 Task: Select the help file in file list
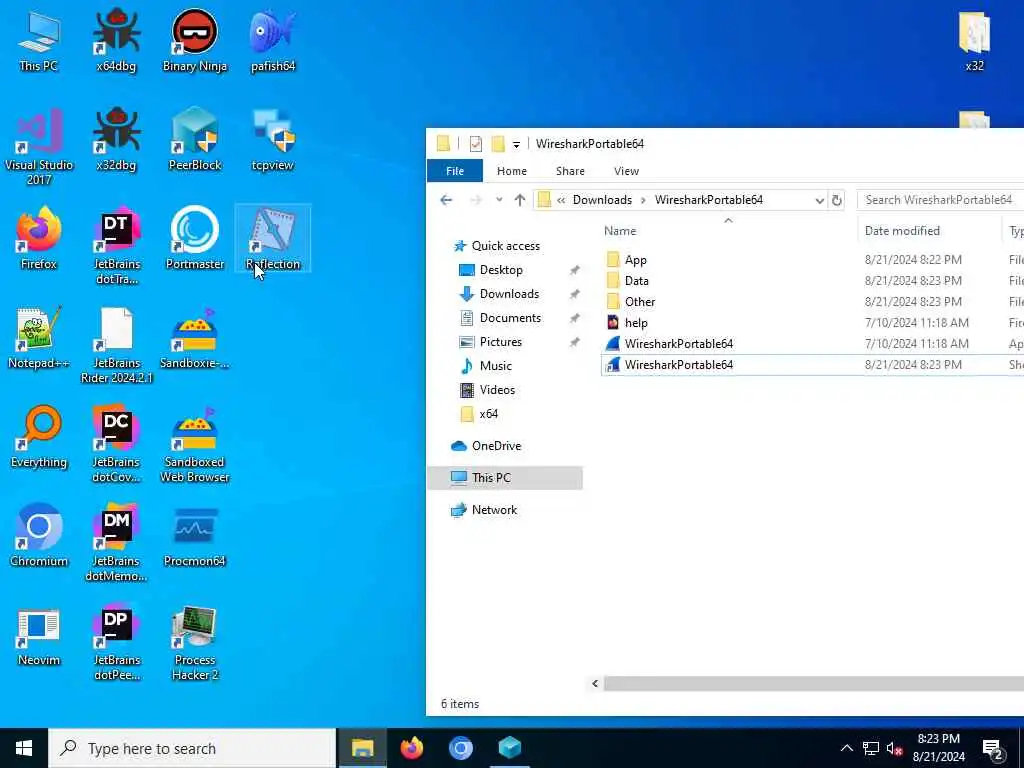pos(635,323)
